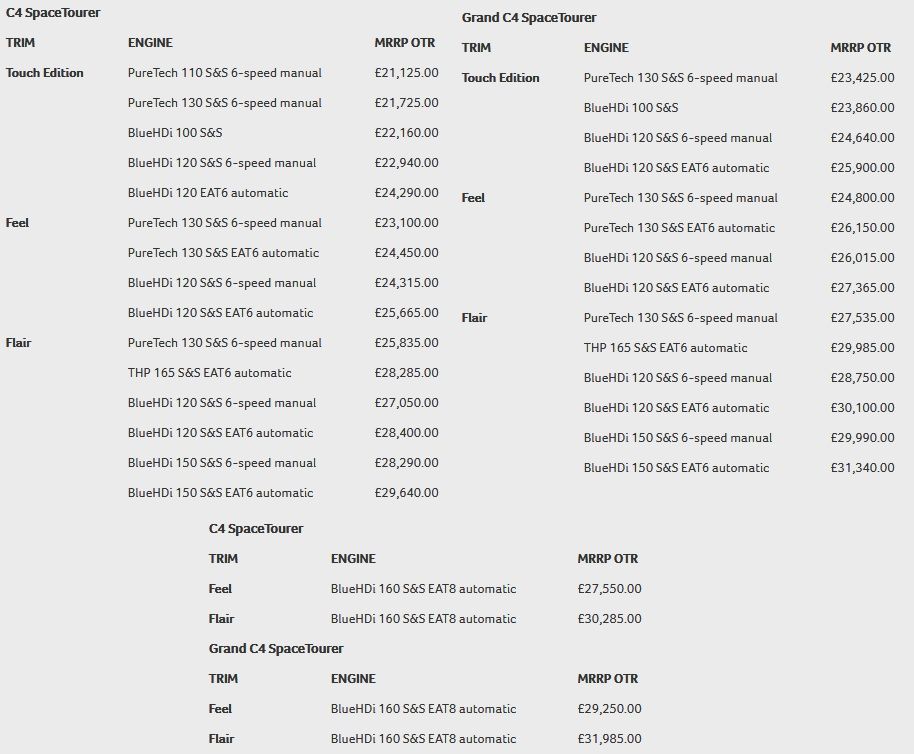Select the £22,160.00 price cell

click(406, 133)
